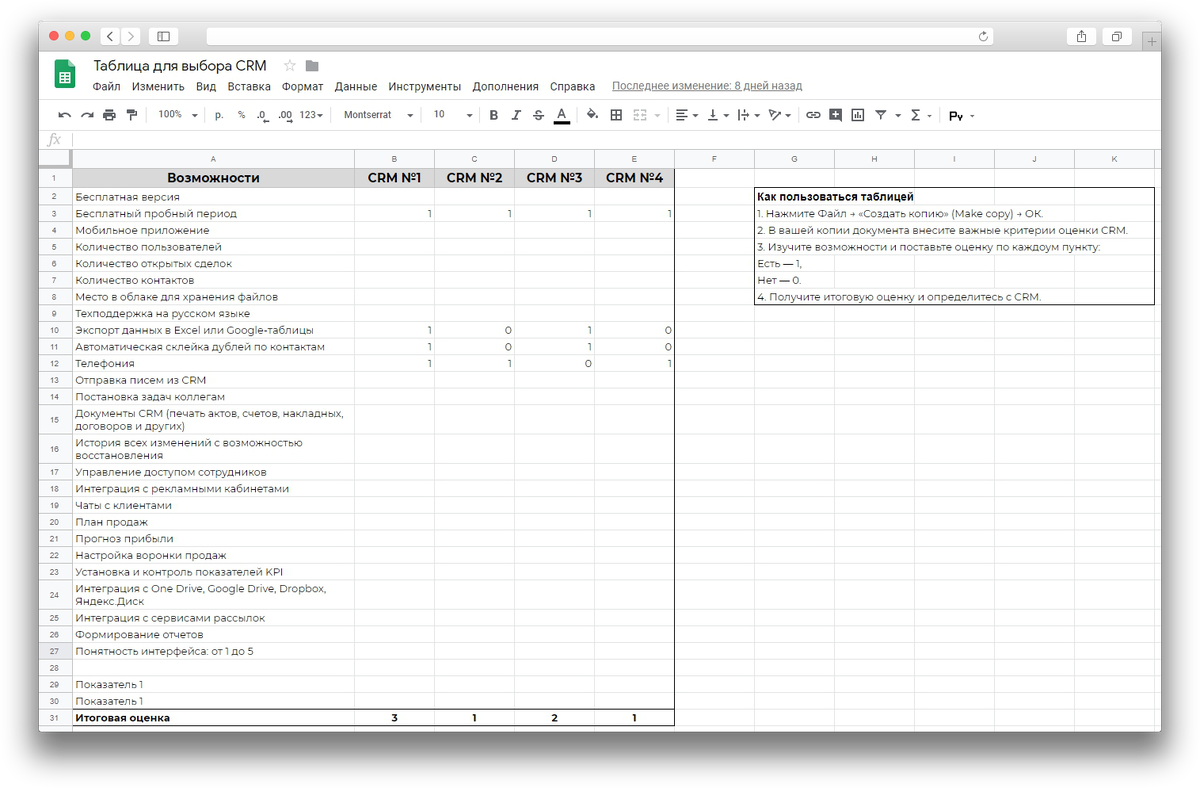Redo the last undone action

(87, 115)
